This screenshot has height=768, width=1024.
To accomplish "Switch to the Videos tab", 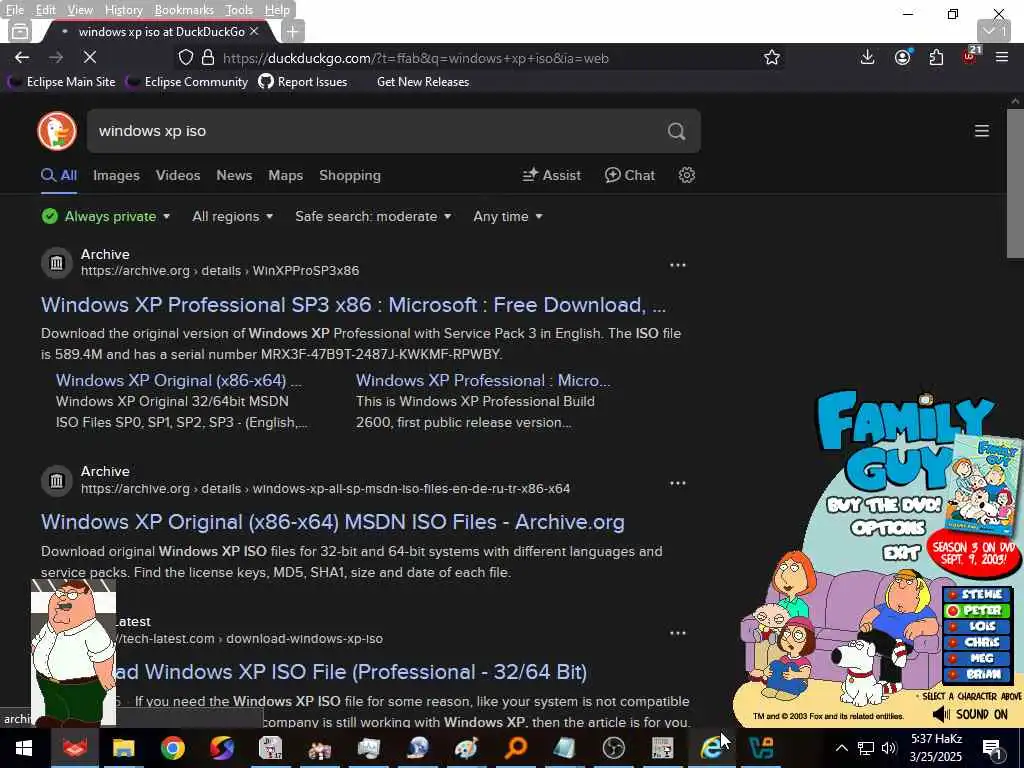I will tap(178, 175).
